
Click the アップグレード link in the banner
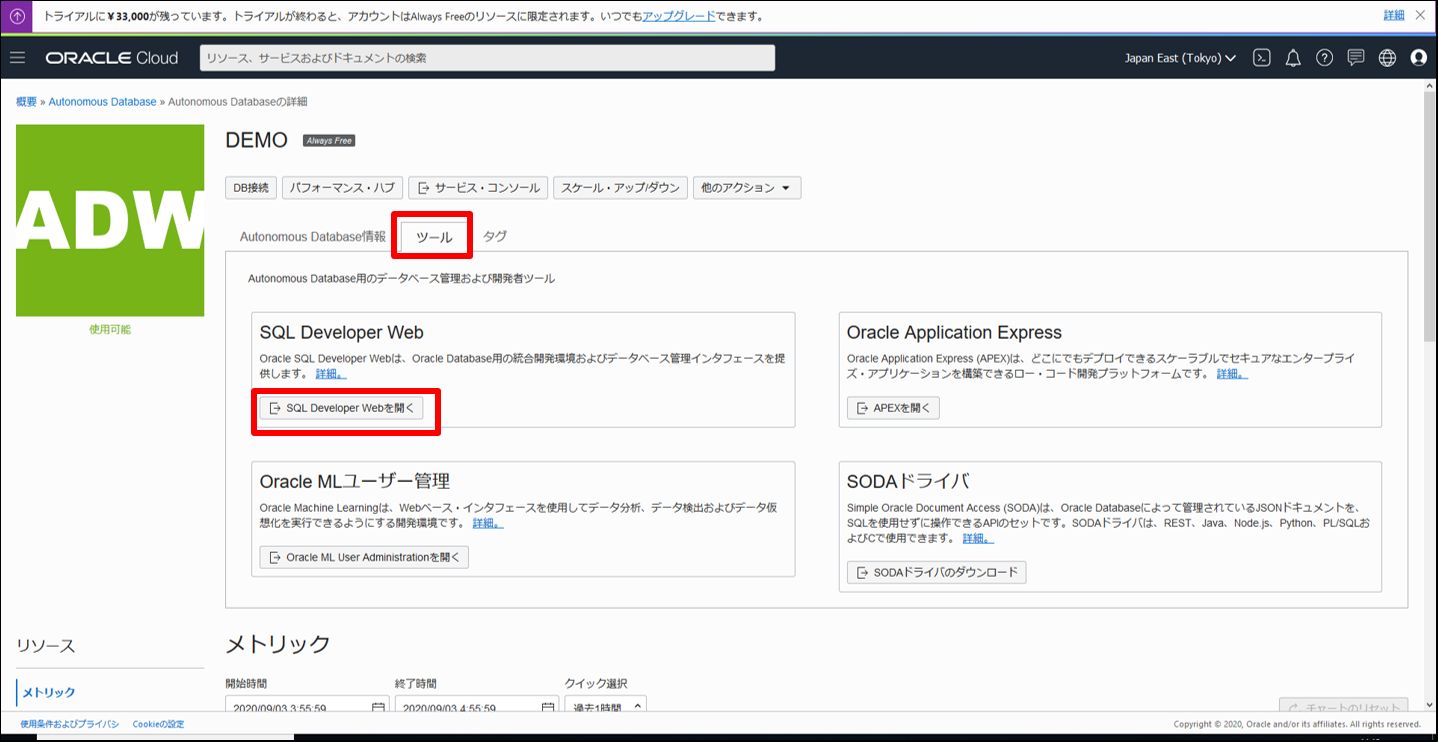coord(679,16)
